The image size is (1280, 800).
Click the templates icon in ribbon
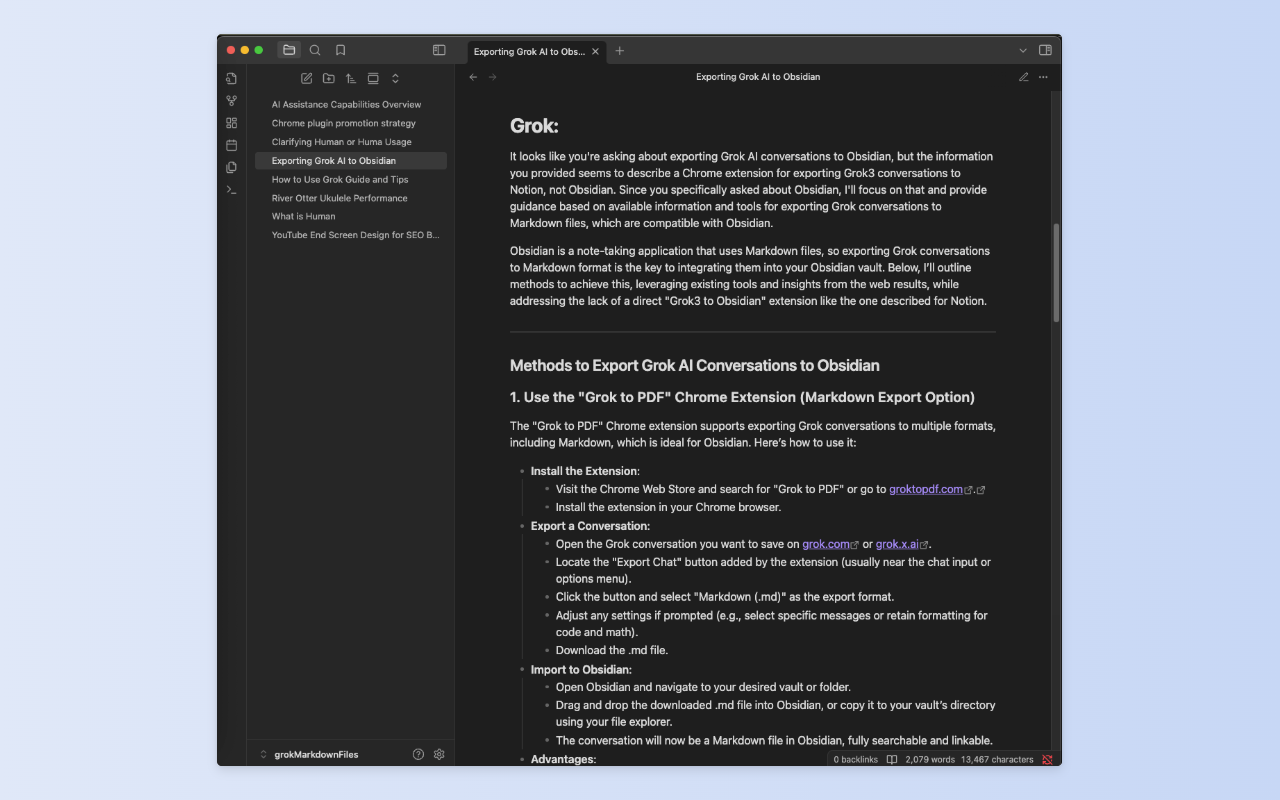pos(231,167)
